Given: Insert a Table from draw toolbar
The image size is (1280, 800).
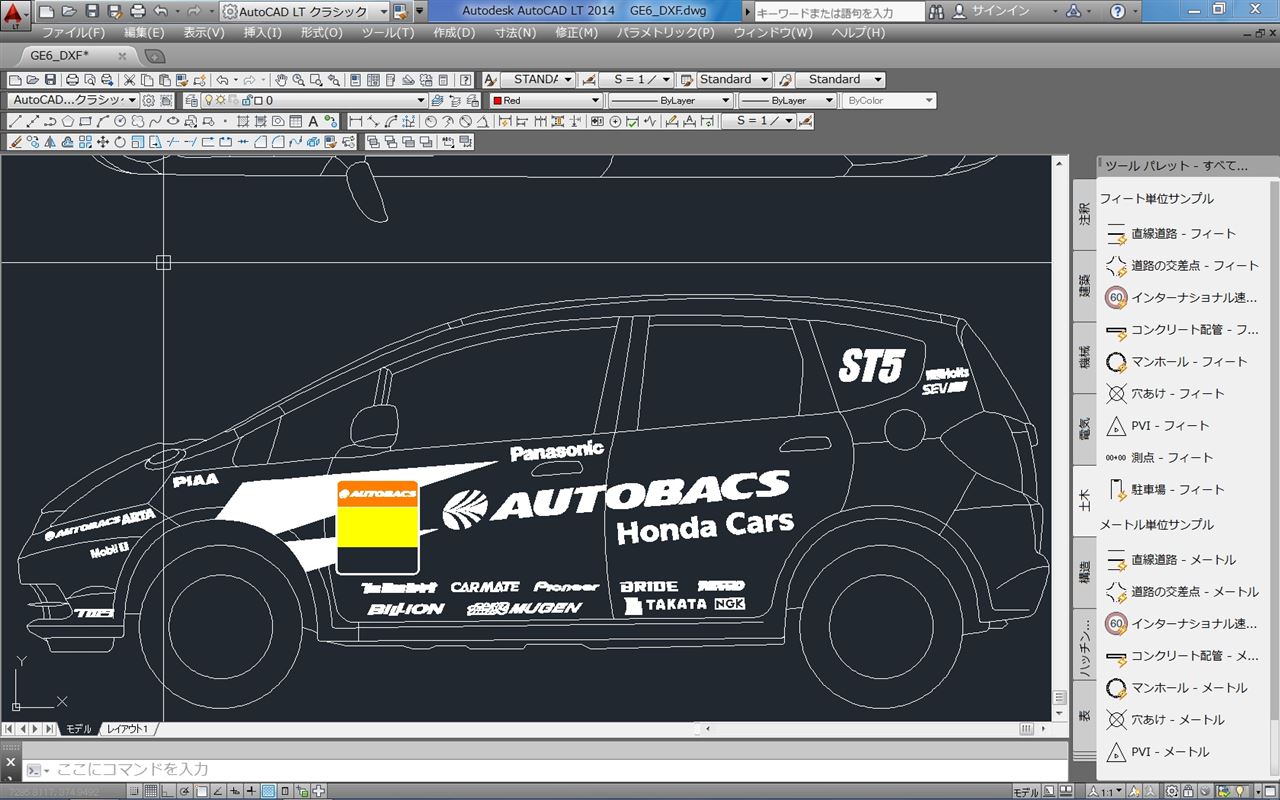Looking at the screenshot, I should (296, 121).
